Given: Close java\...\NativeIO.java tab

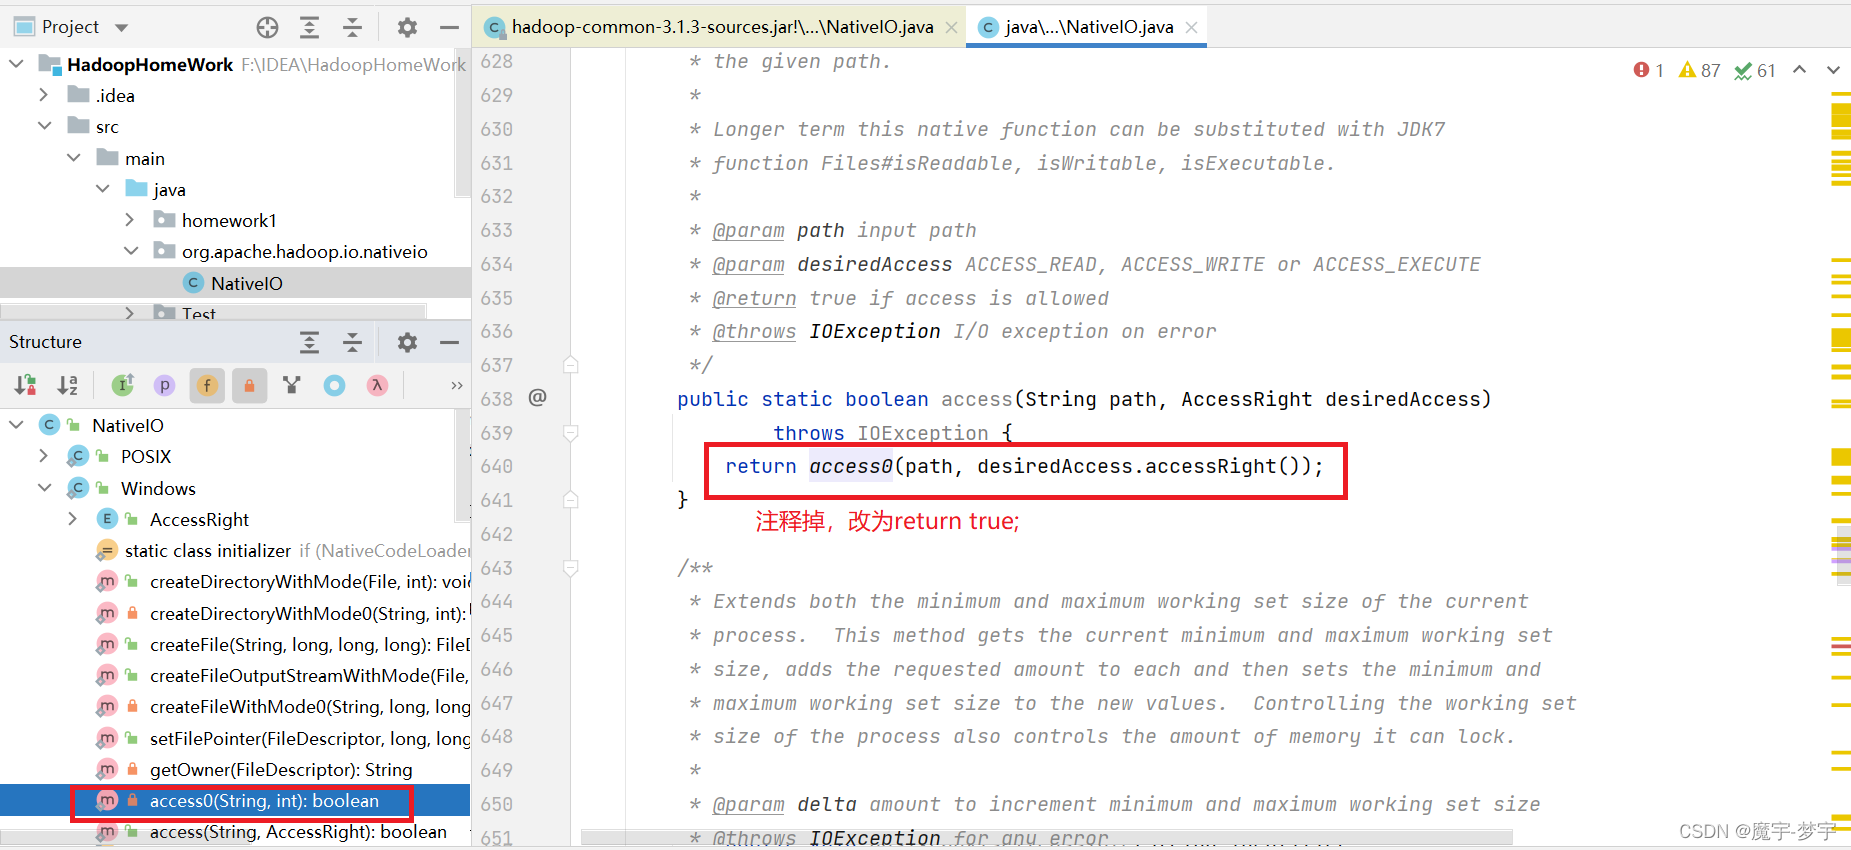Looking at the screenshot, I should [1191, 28].
